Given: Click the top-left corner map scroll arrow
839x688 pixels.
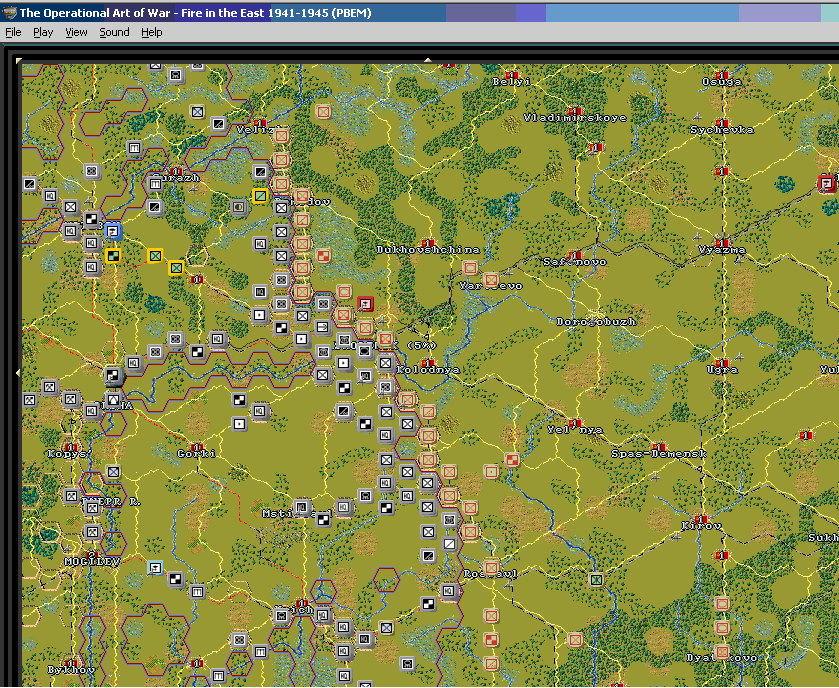Looking at the screenshot, I should pos(19,60).
